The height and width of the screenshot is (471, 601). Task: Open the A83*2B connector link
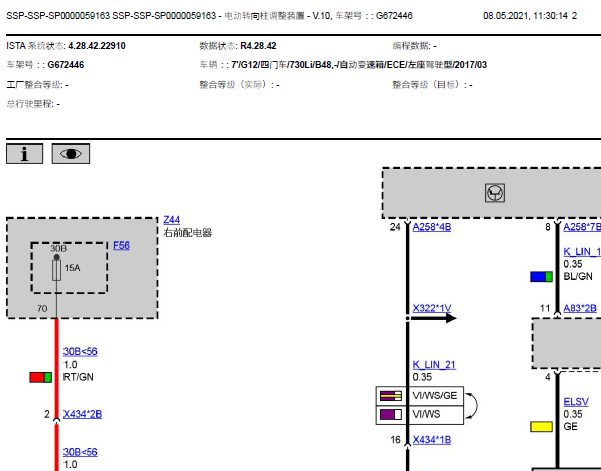click(580, 308)
